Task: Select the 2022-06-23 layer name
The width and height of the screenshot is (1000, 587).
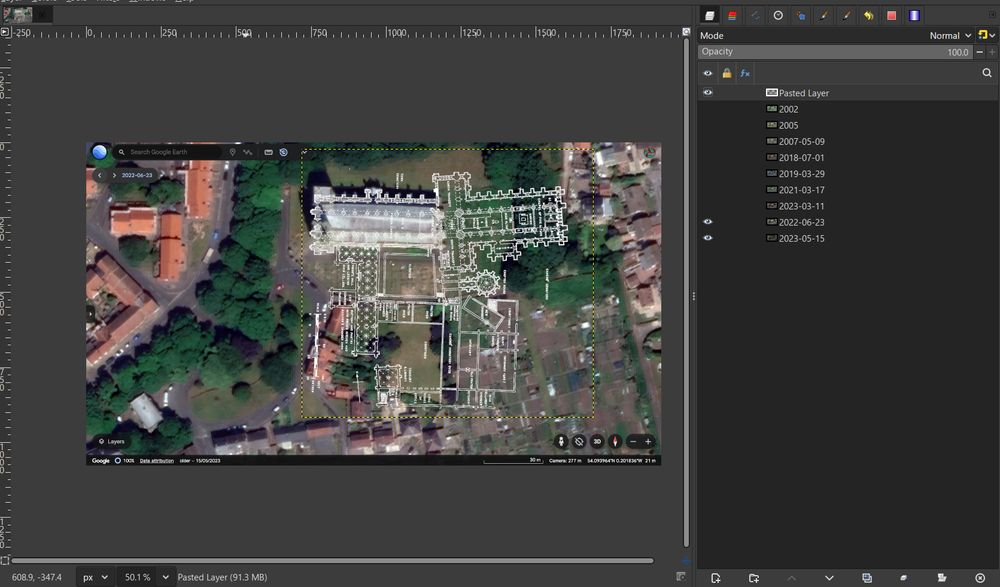Action: (802, 222)
